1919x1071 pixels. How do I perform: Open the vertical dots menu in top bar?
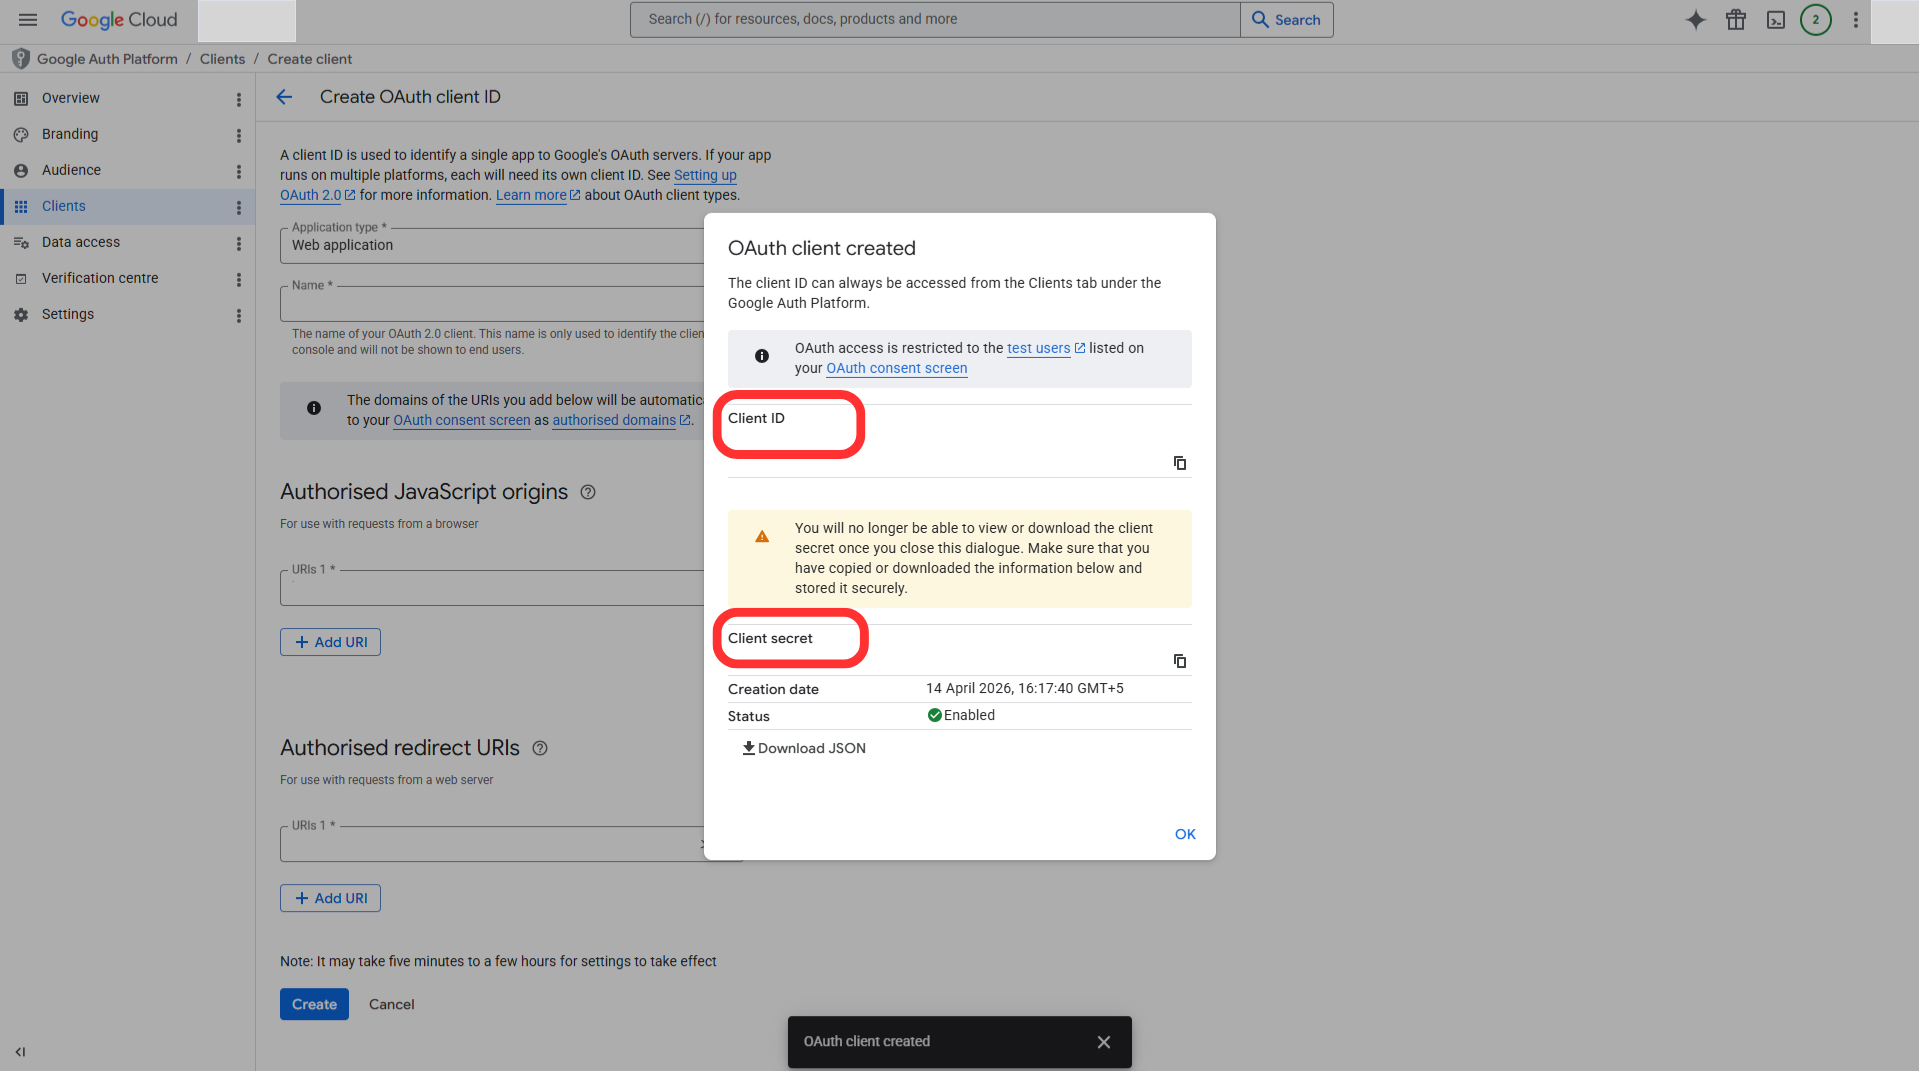[1856, 20]
